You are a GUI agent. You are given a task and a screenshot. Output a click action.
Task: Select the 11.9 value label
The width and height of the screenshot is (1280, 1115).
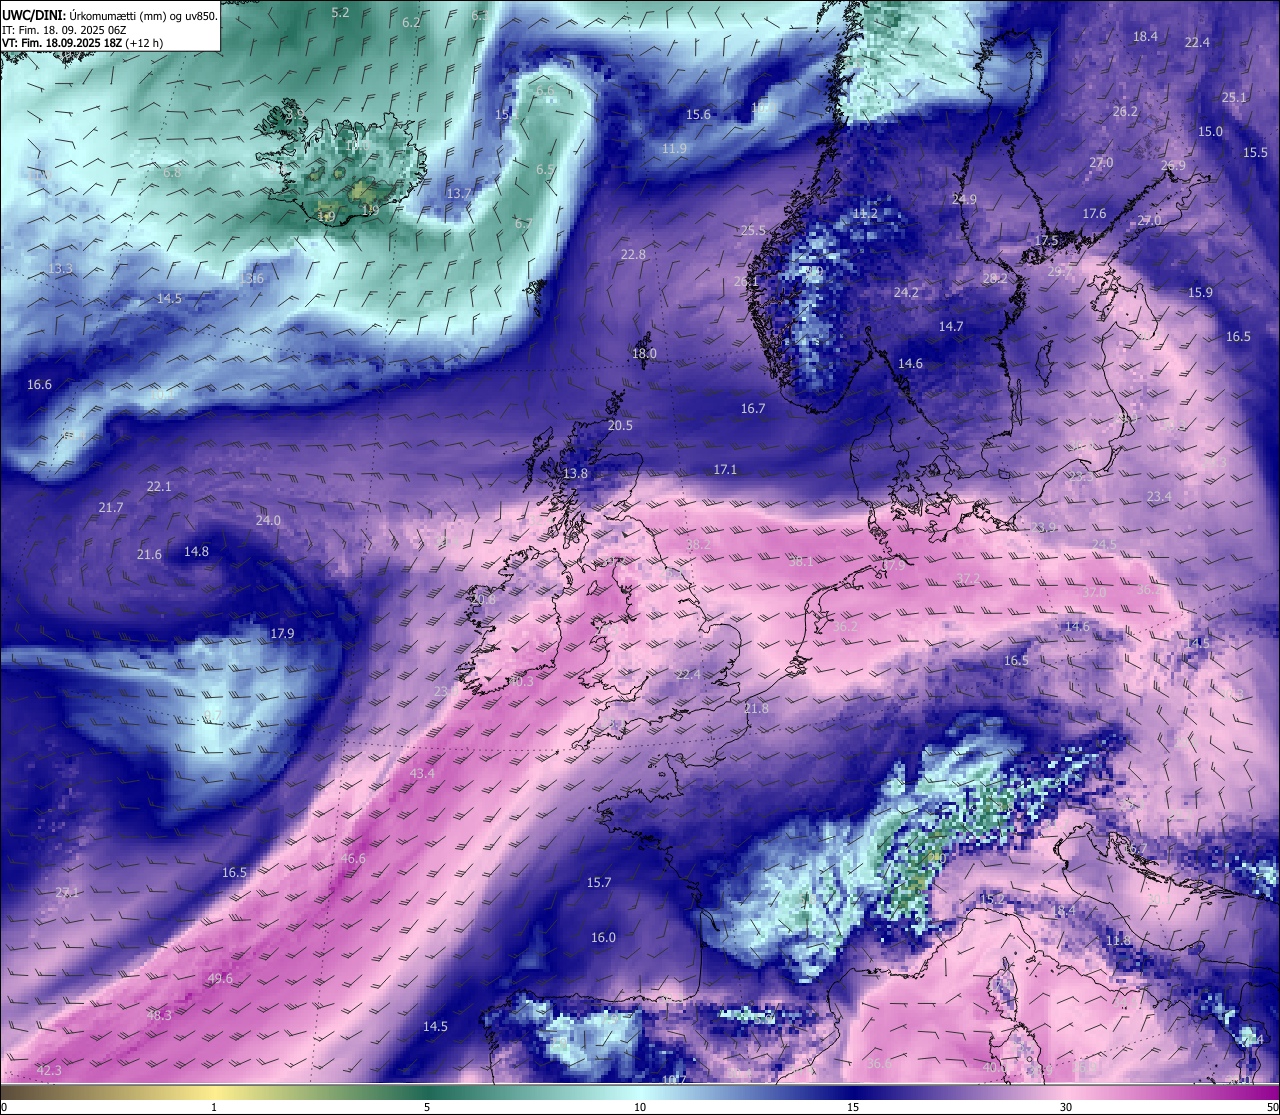click(674, 149)
